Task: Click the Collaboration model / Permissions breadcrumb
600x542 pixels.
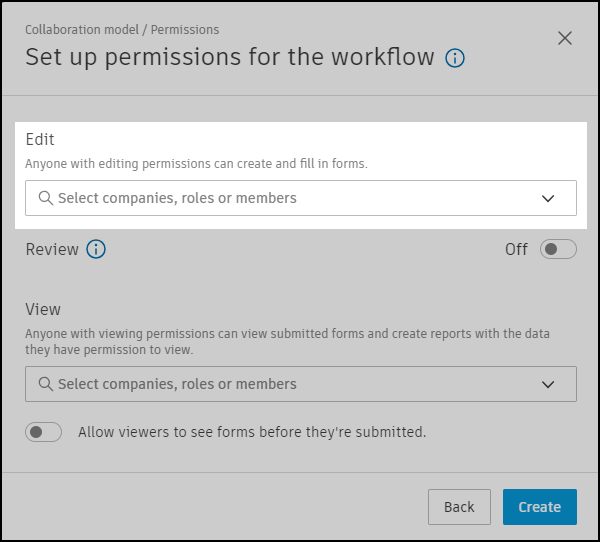Action: click(122, 30)
